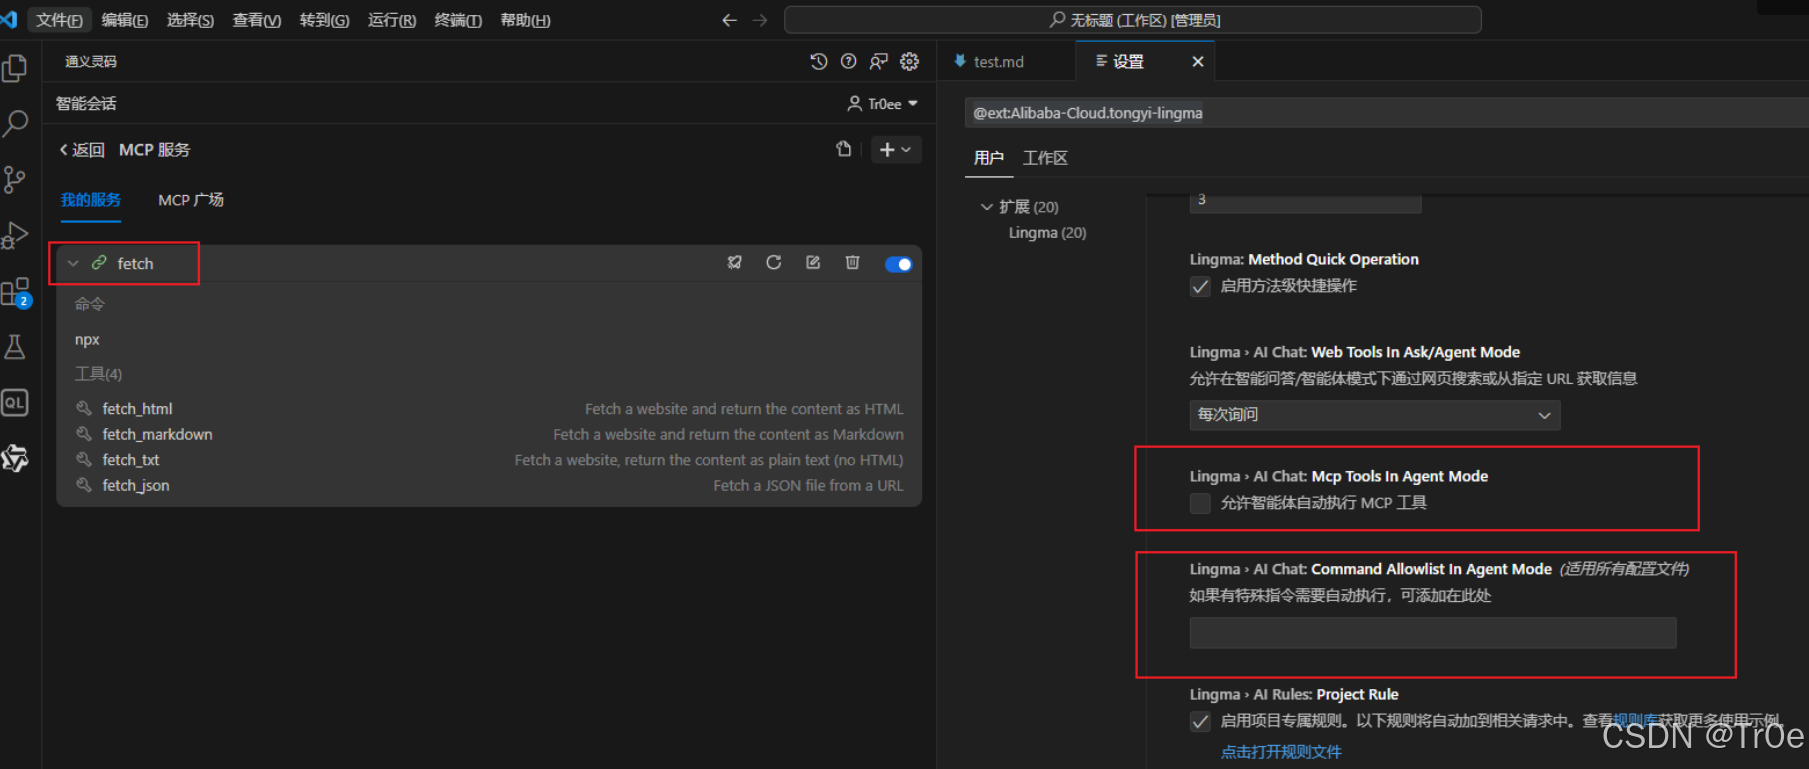Toggle the fetch service switch off
The image size is (1809, 769).
(x=898, y=264)
